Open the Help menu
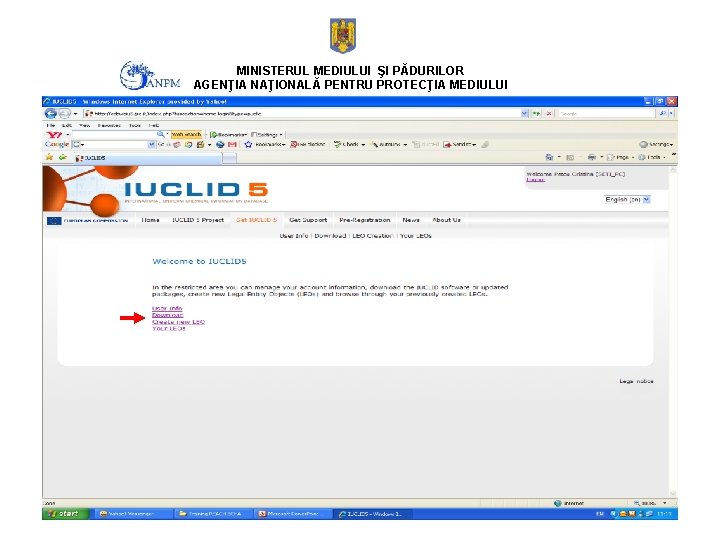This screenshot has height=540, width=720. (153, 125)
